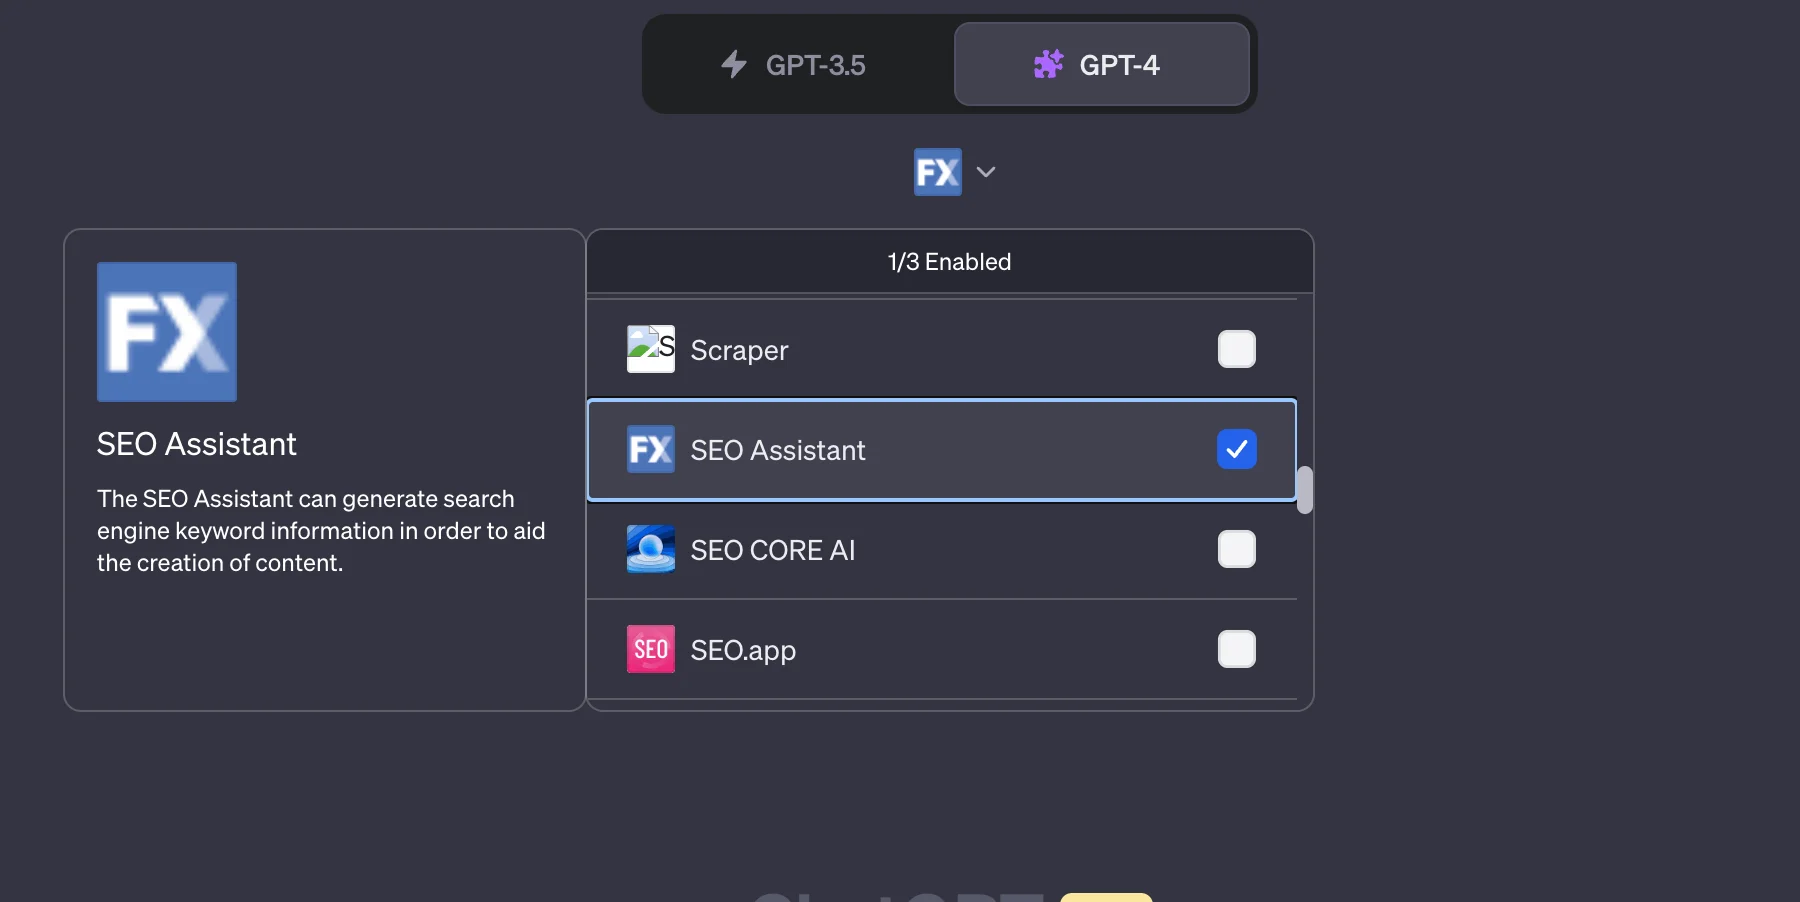Viewport: 1800px width, 902px height.
Task: Click the purple puzzle icon on GPT-4
Action: tap(1048, 65)
